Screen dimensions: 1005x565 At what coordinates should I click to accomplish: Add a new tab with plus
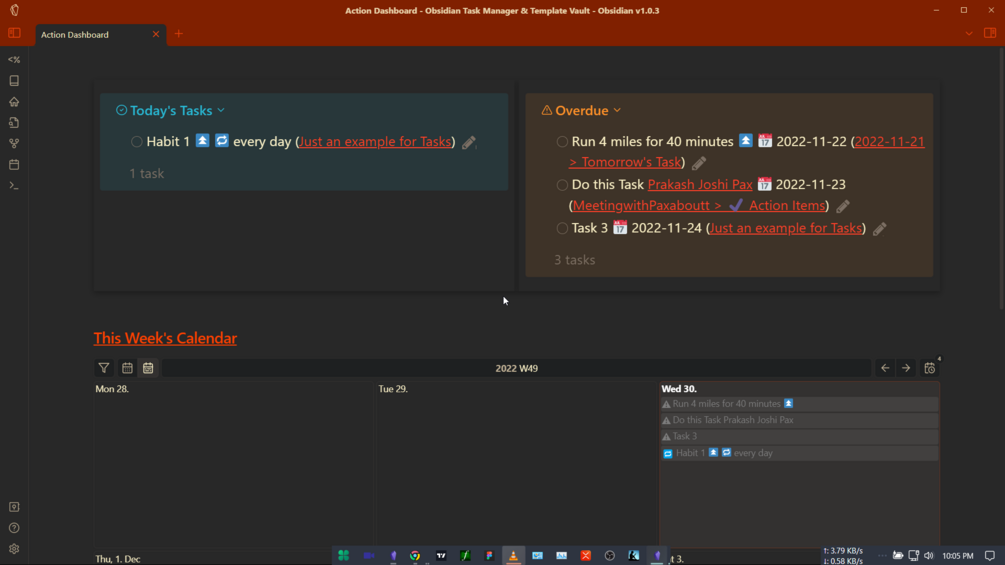pyautogui.click(x=179, y=34)
